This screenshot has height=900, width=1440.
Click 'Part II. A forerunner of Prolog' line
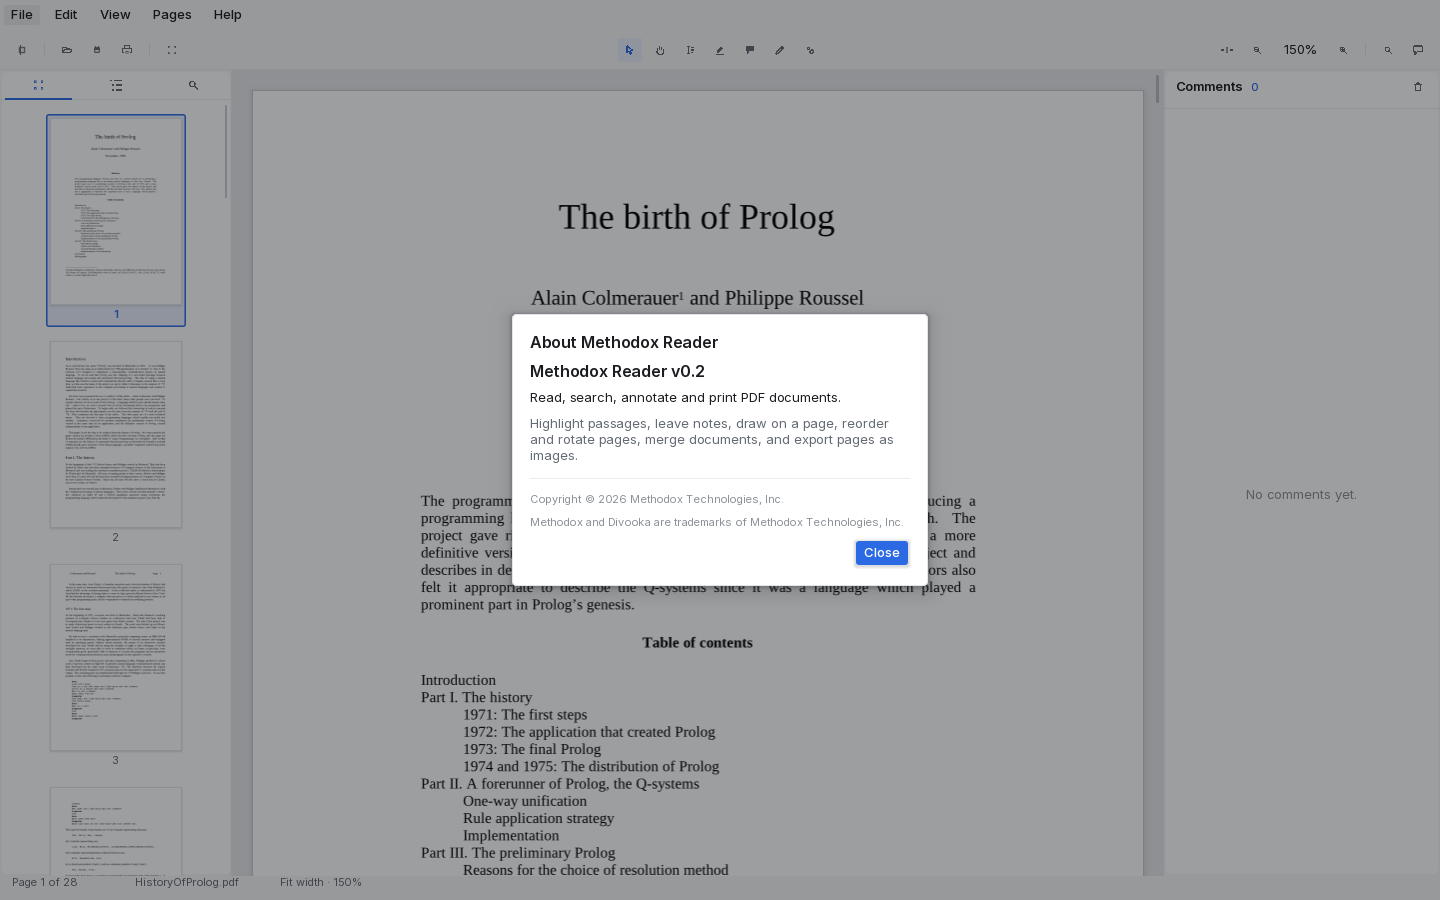click(560, 784)
